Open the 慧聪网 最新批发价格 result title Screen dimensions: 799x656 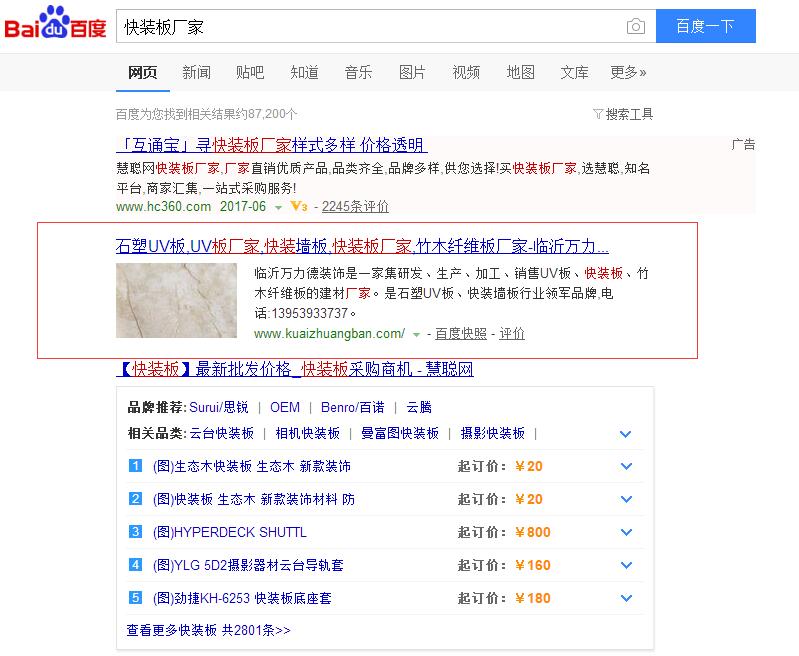tap(295, 369)
